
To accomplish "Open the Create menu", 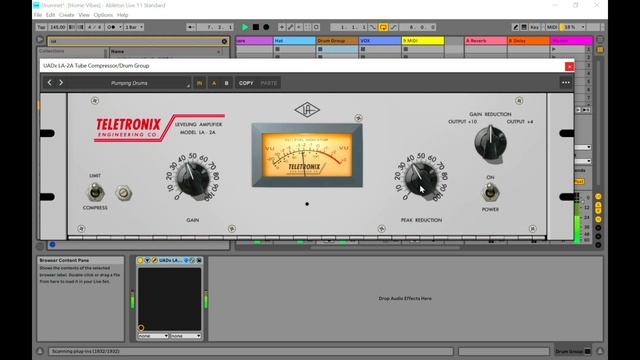I will tap(67, 15).
